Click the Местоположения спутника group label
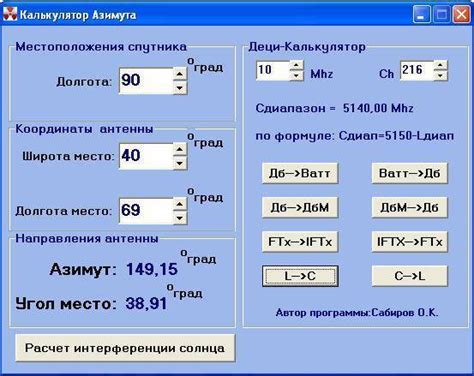This screenshot has height=376, width=474. 101,47
